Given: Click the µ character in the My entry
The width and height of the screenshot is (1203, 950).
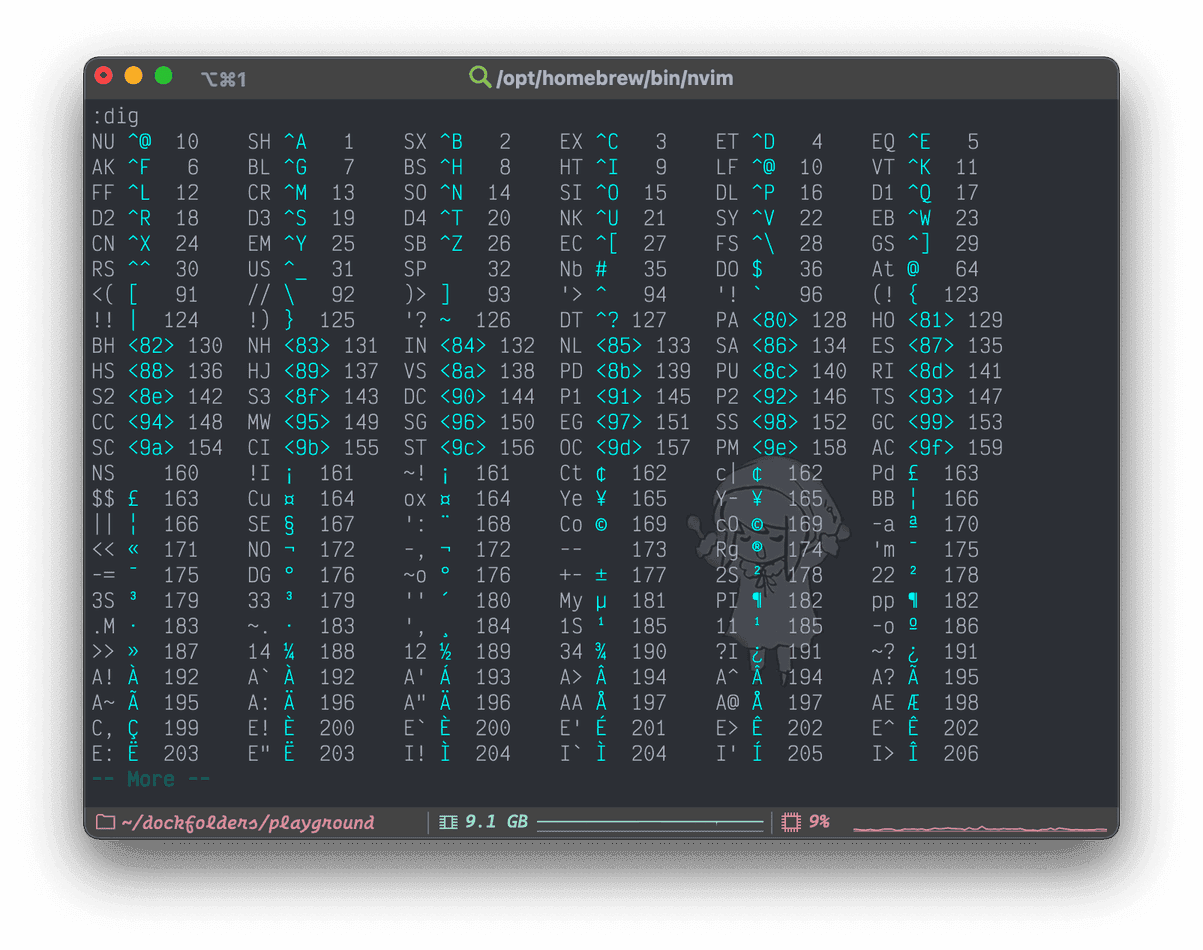Looking at the screenshot, I should coord(601,601).
